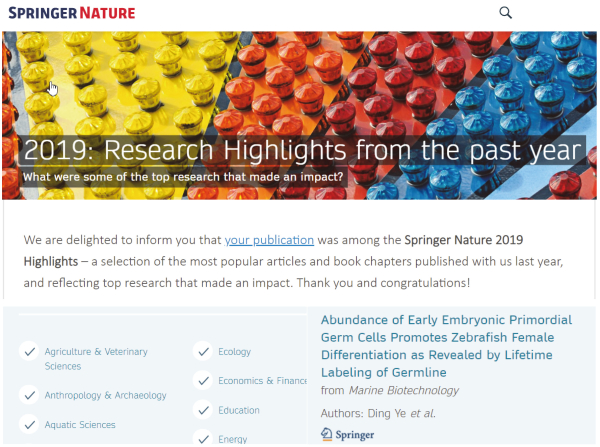Select the Aquatic Sciences text link

80,425
